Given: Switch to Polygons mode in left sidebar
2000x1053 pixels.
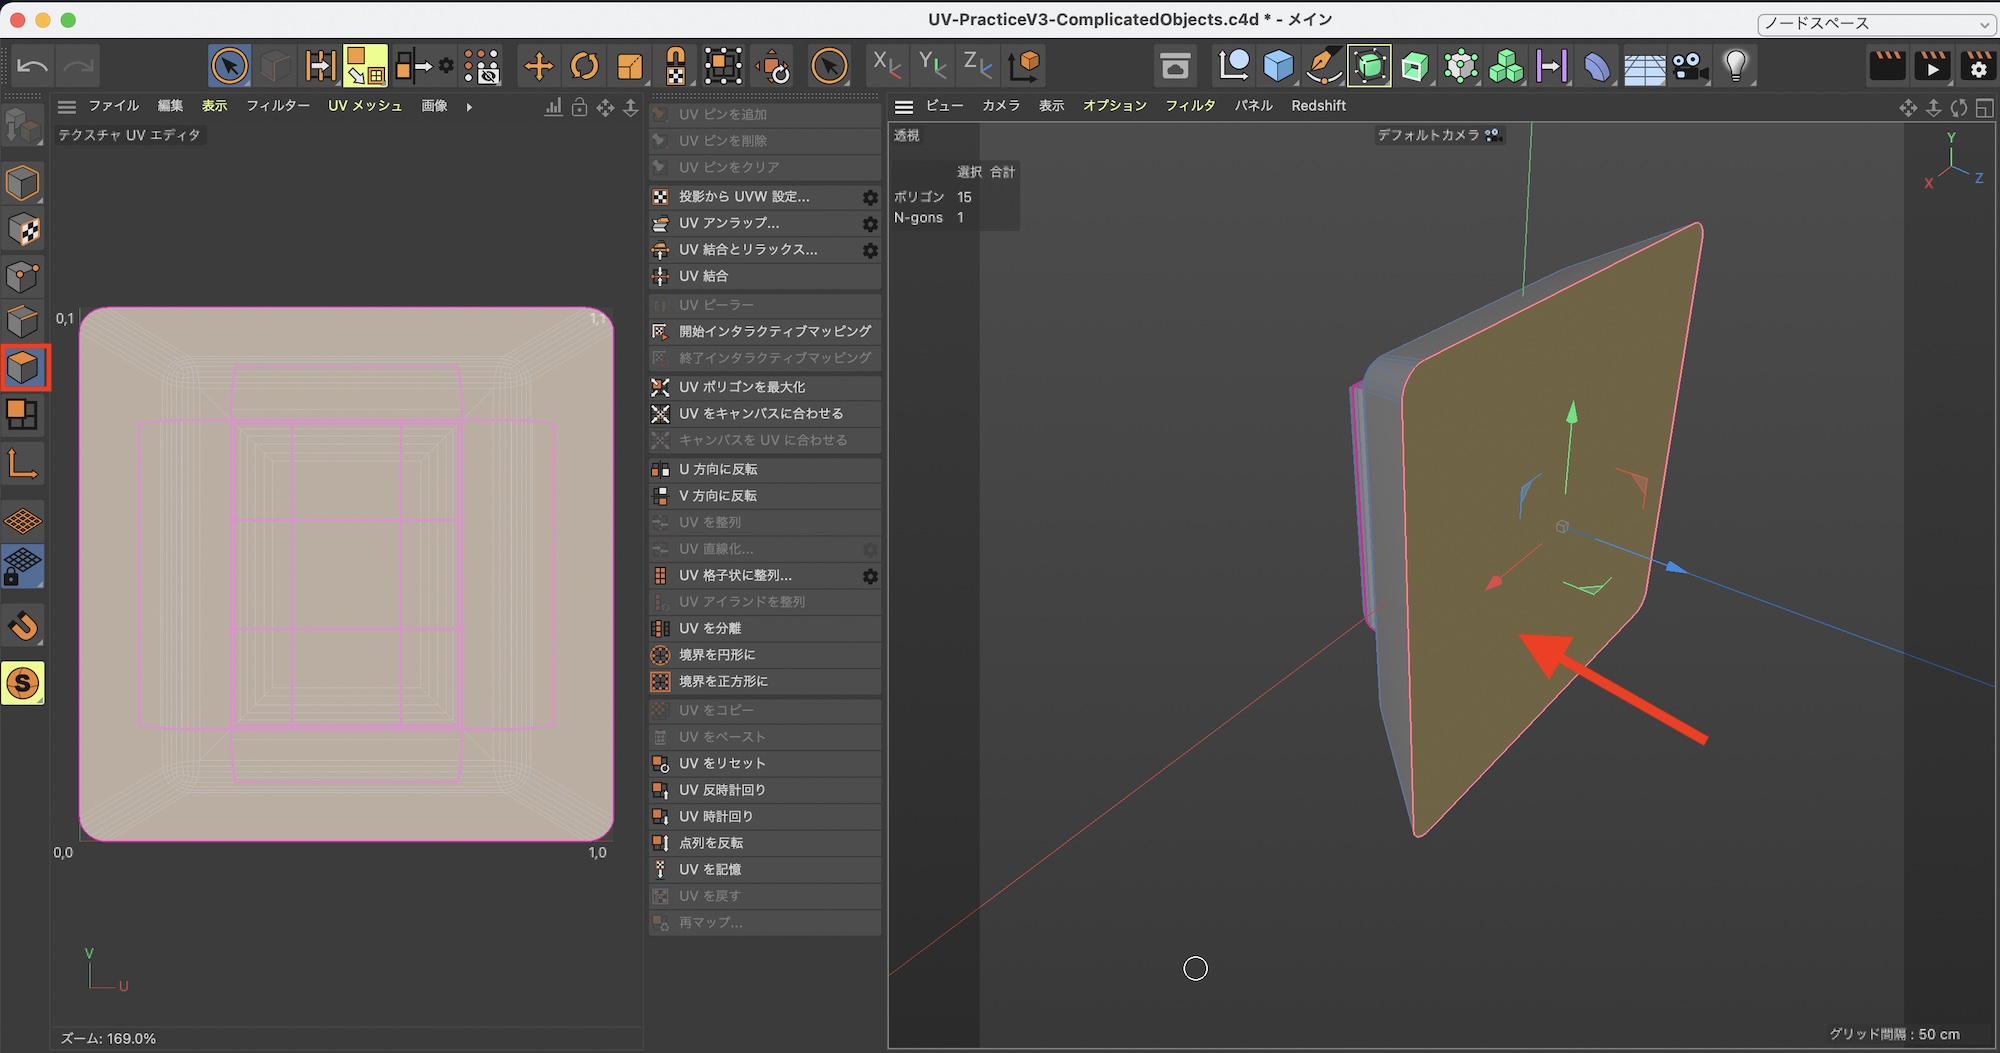Looking at the screenshot, I should (x=23, y=368).
